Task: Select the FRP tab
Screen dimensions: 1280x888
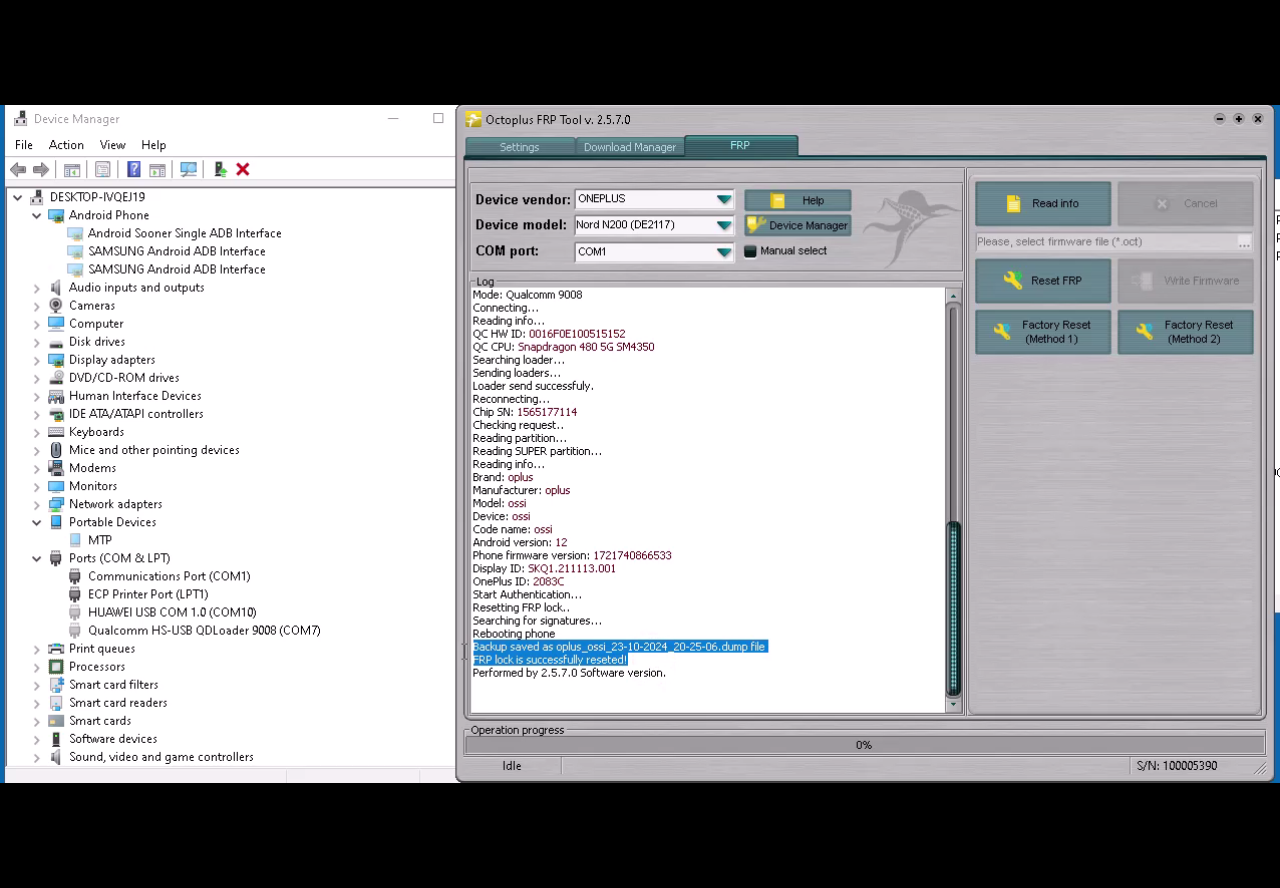Action: pos(740,146)
